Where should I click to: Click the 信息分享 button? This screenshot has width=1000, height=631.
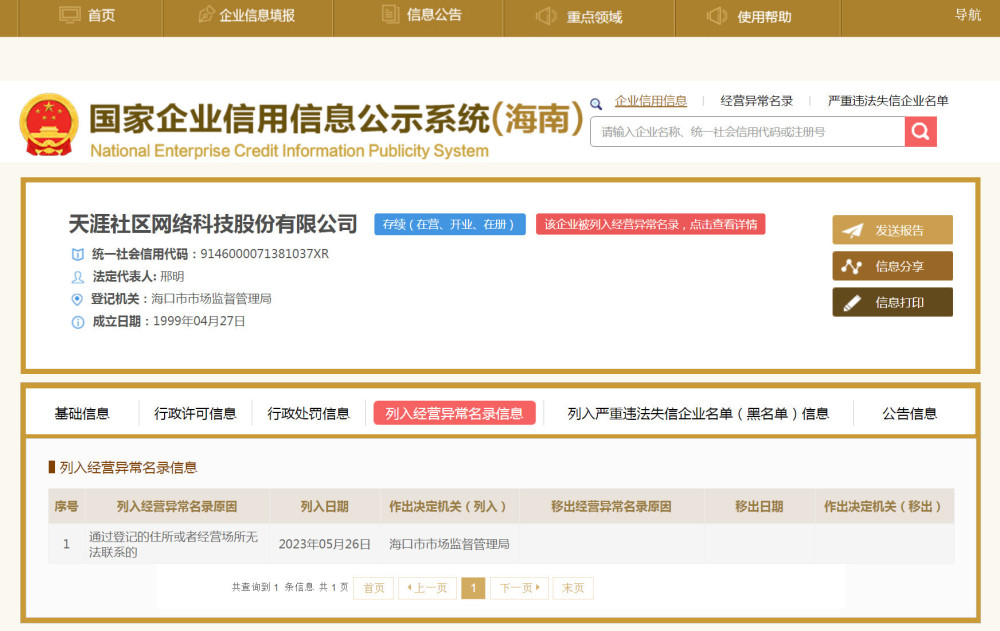coord(892,266)
